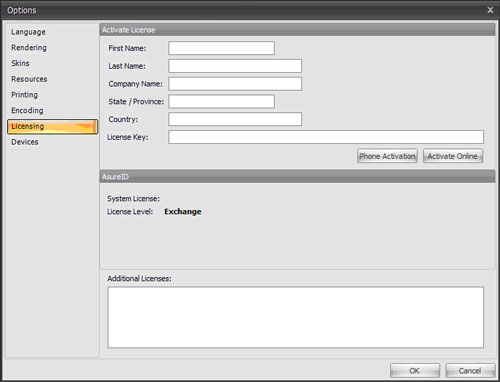Screen dimensions: 500x382
Task: Open the Devices settings category
Action: tap(25, 142)
